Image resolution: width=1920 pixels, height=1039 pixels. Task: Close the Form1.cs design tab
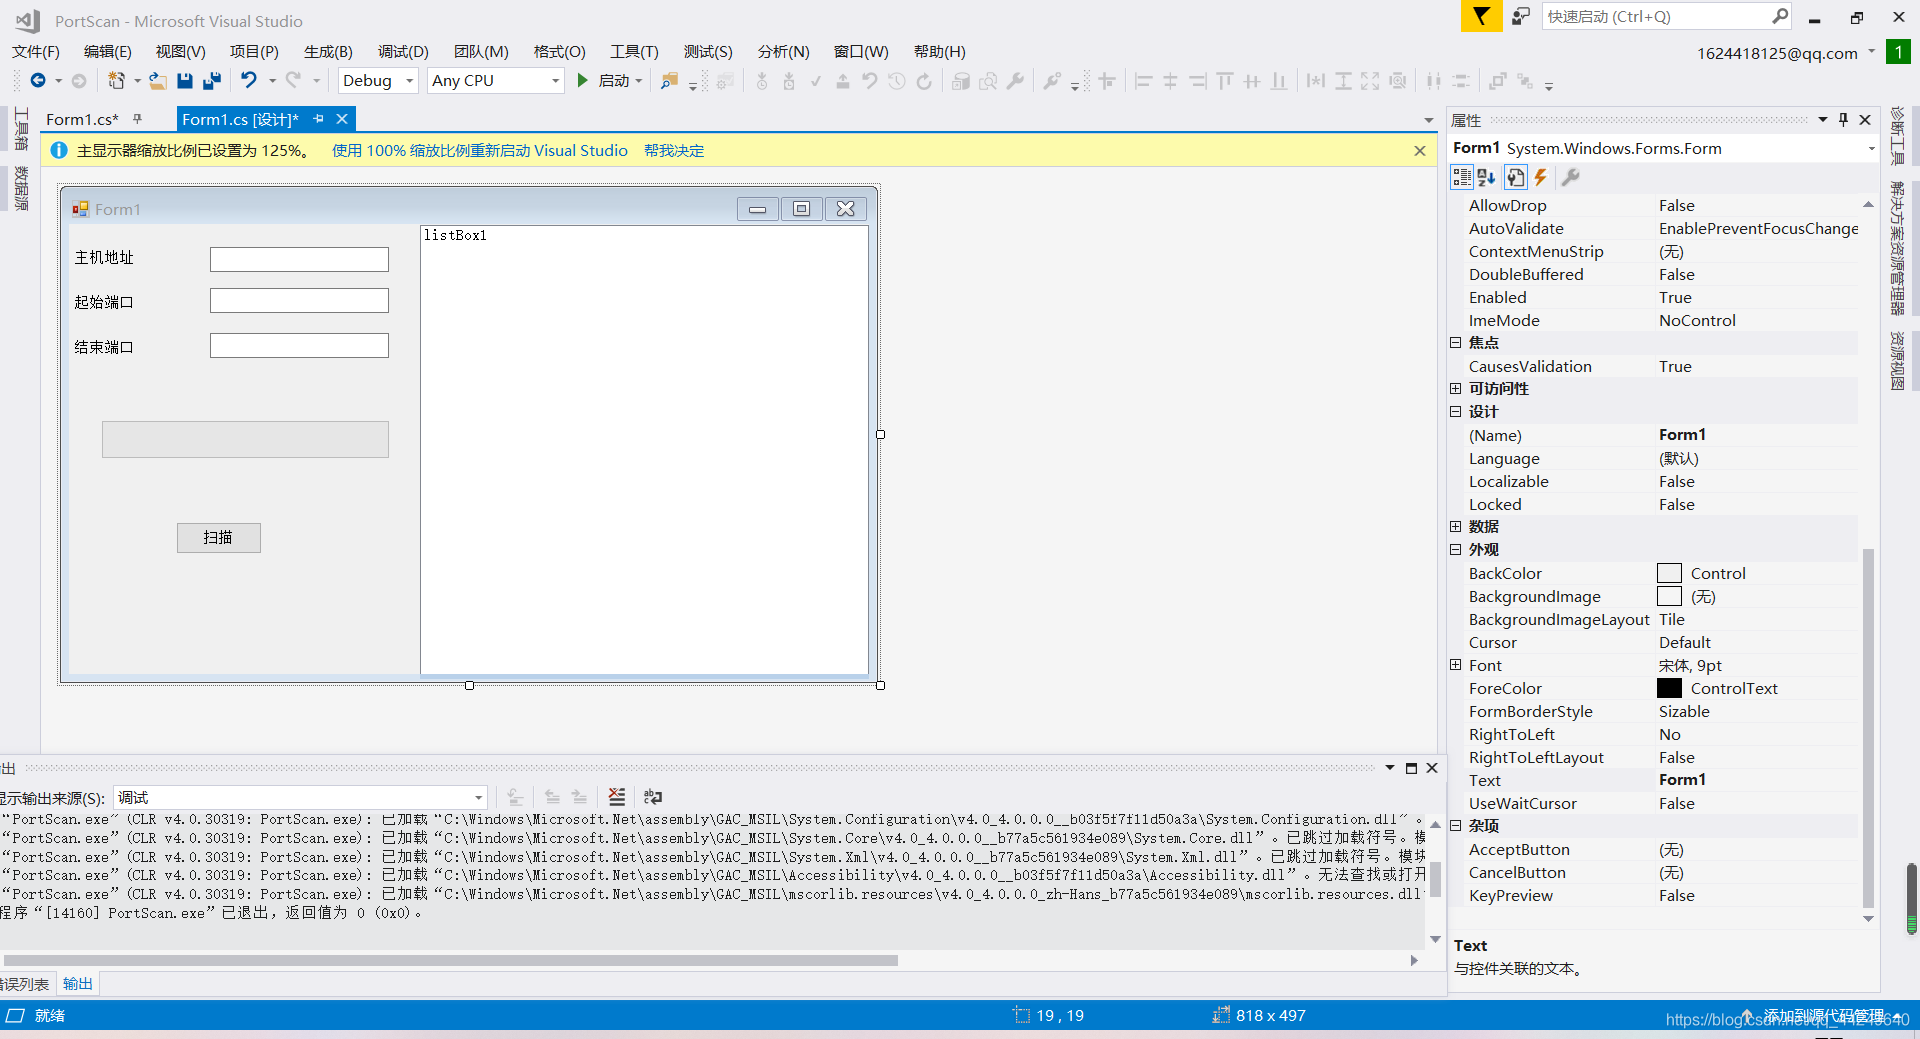(342, 119)
